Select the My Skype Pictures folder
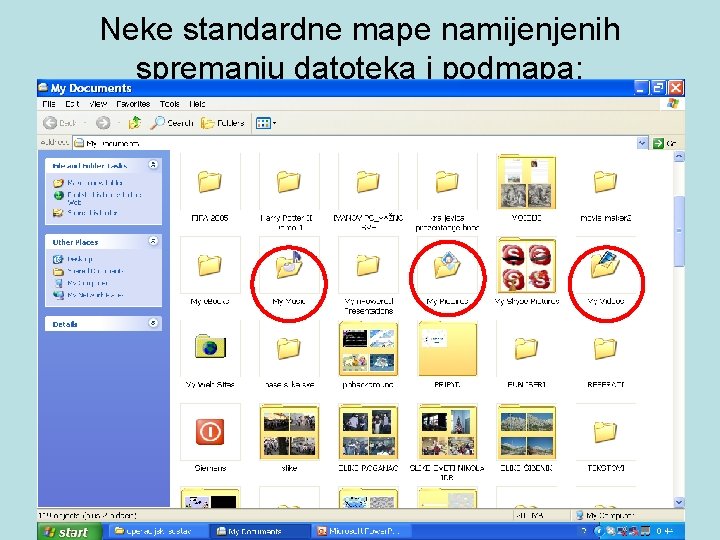720x540 pixels. (526, 271)
